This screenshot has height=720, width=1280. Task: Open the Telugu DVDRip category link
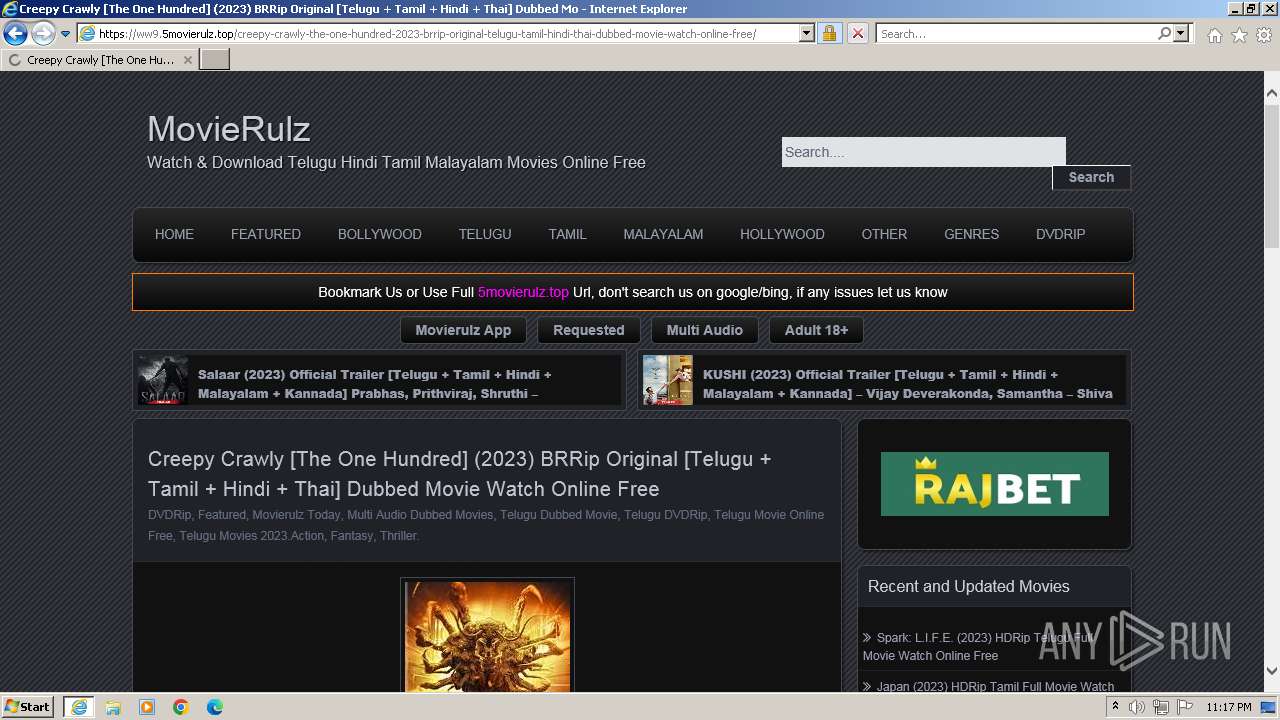coord(665,515)
